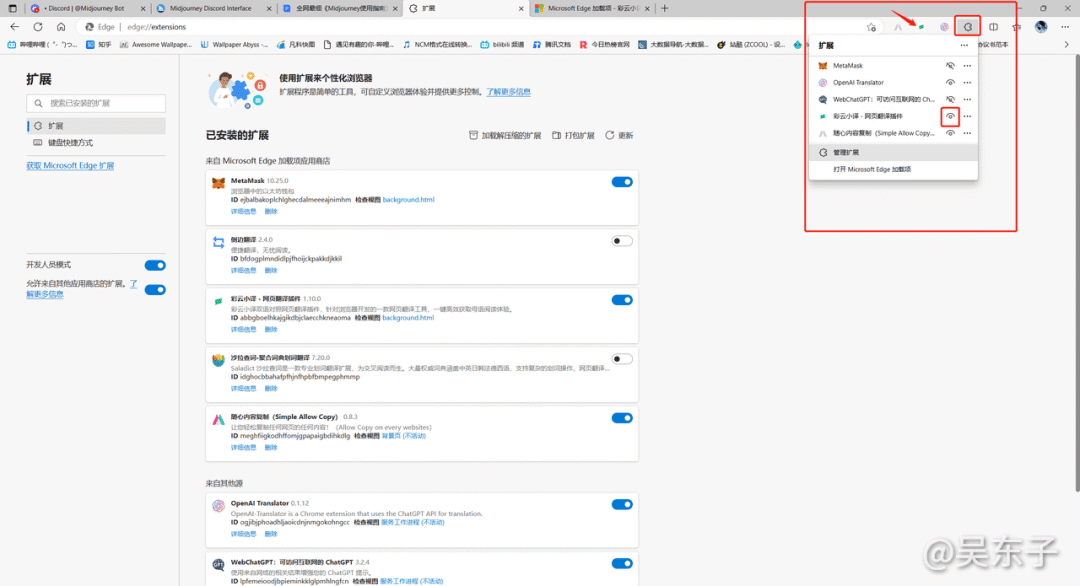The image size is (1080, 586).
Task: Disable the OpenAI Translator extension switch
Action: click(x=622, y=504)
